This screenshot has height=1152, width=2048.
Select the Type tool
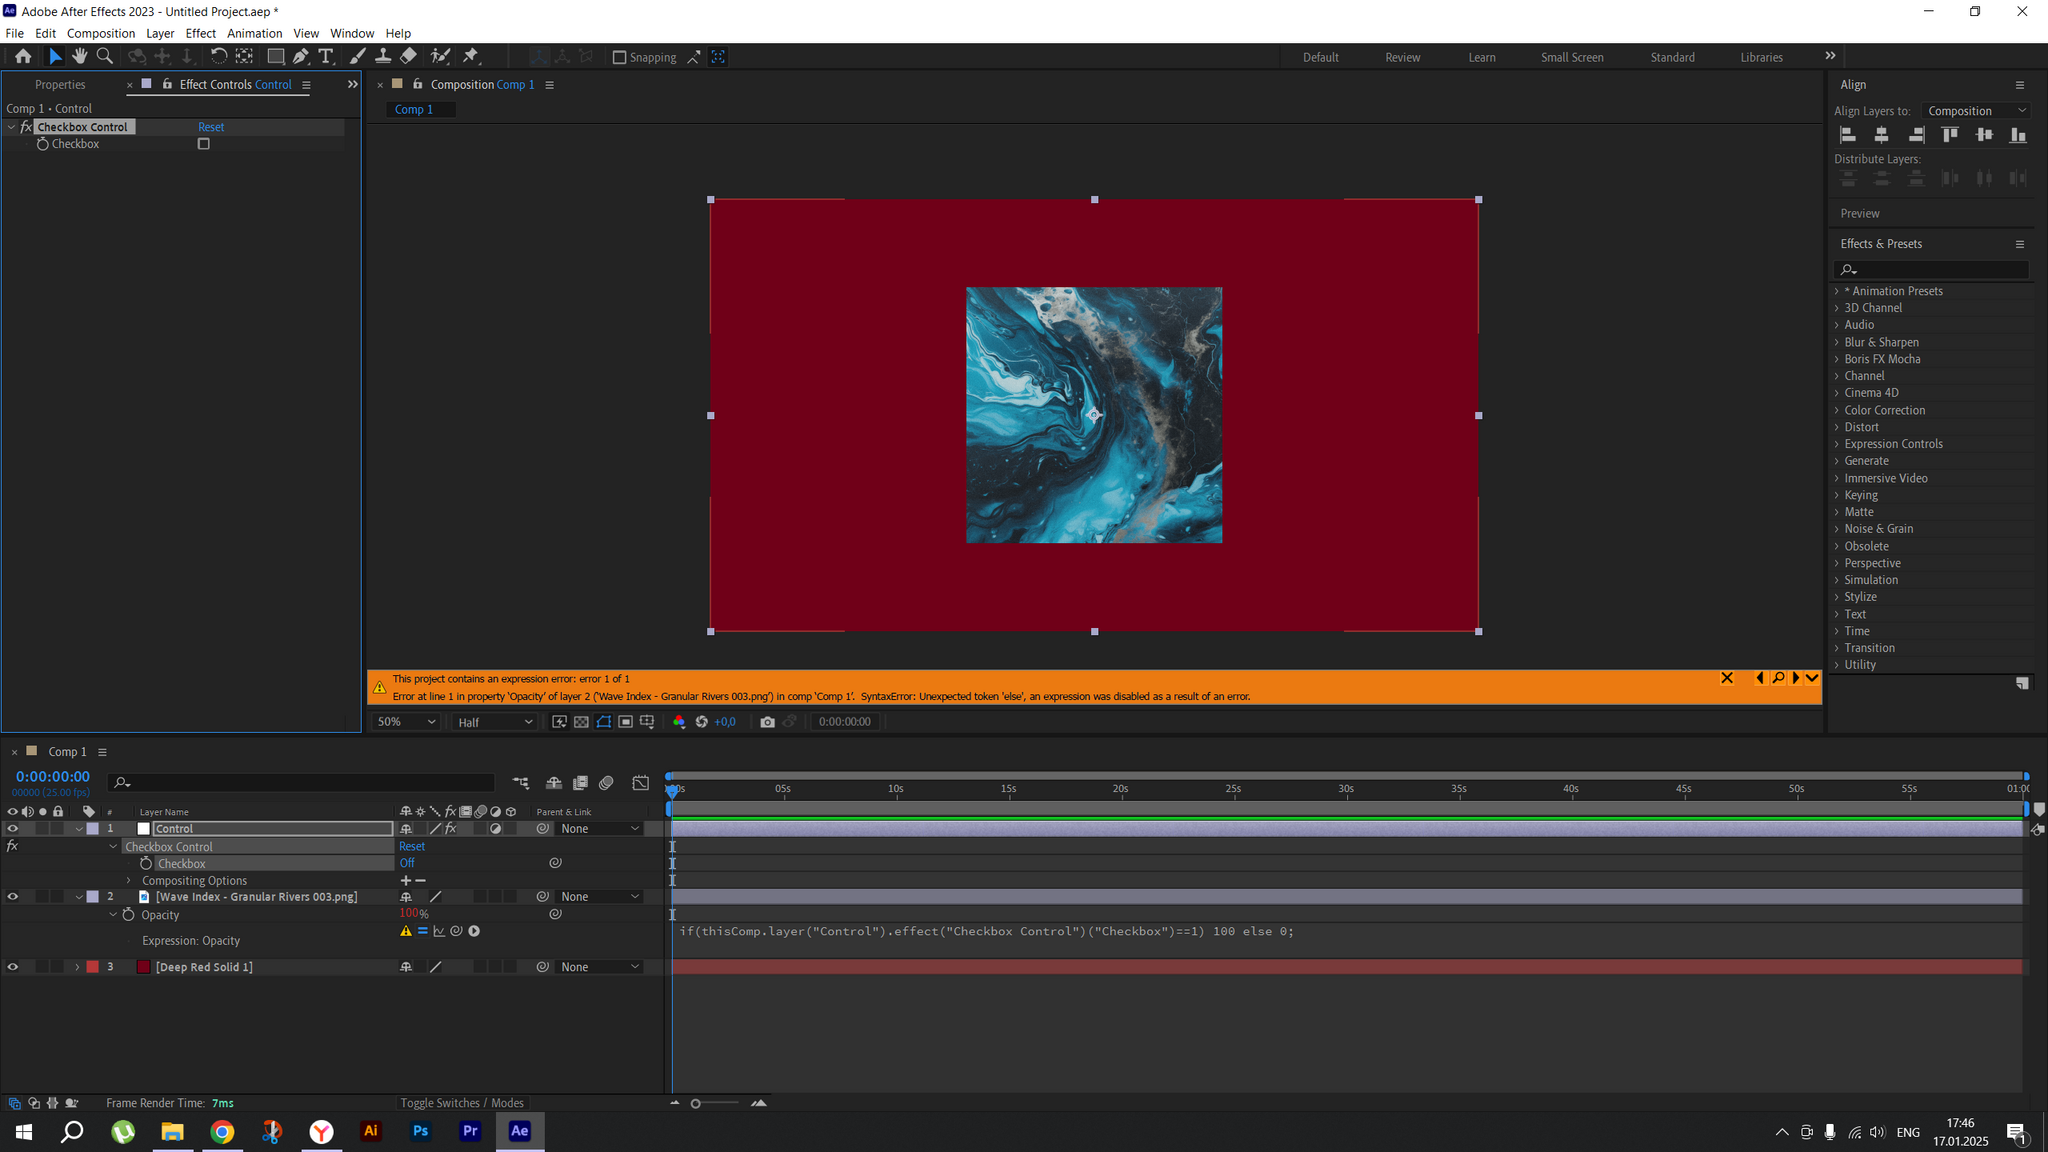[x=325, y=57]
